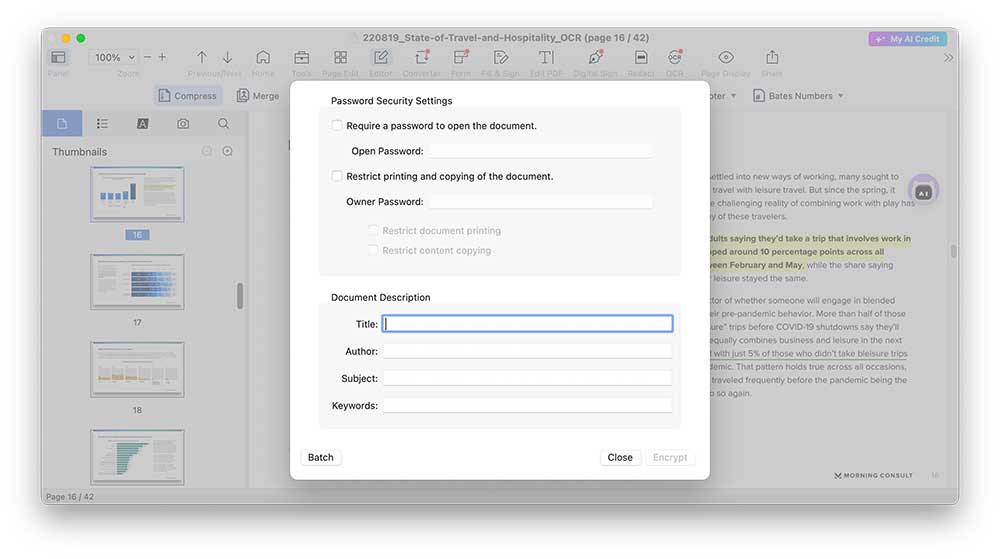This screenshot has height=559, width=1000.
Task: Expand the Bates Numbers dropdown
Action: (x=805, y=96)
